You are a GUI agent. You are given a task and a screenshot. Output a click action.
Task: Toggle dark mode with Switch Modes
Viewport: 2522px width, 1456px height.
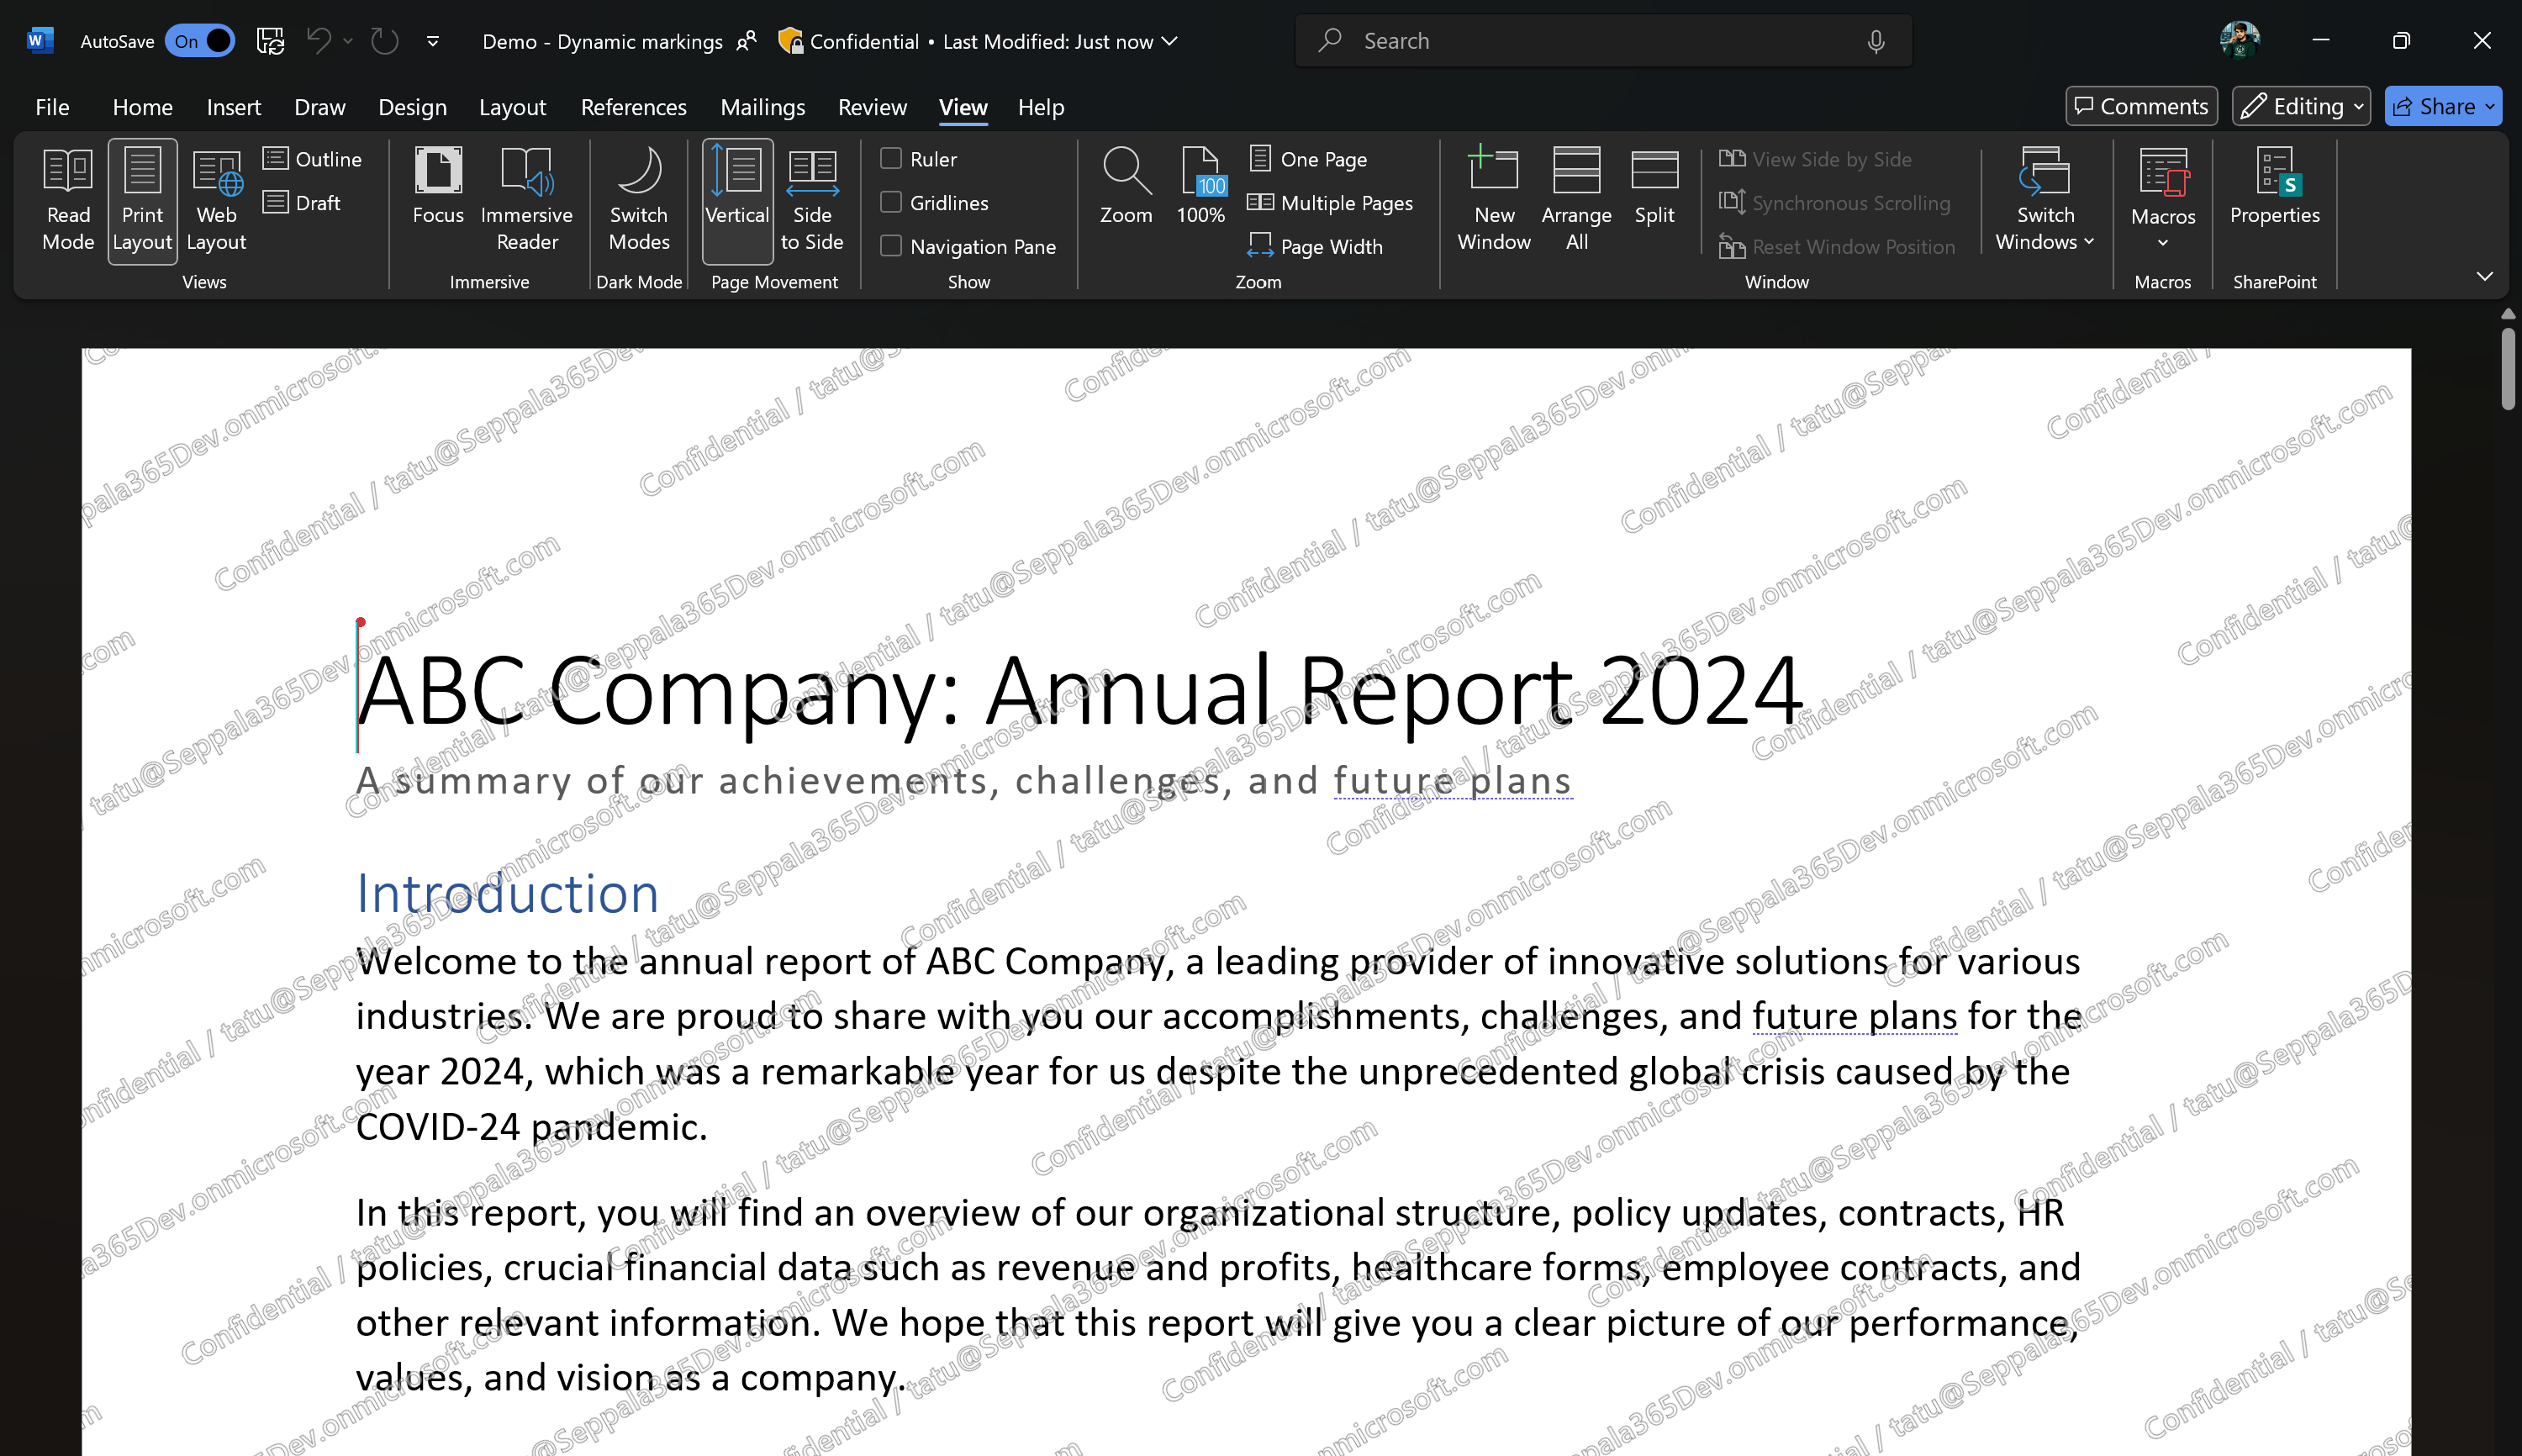tap(639, 200)
